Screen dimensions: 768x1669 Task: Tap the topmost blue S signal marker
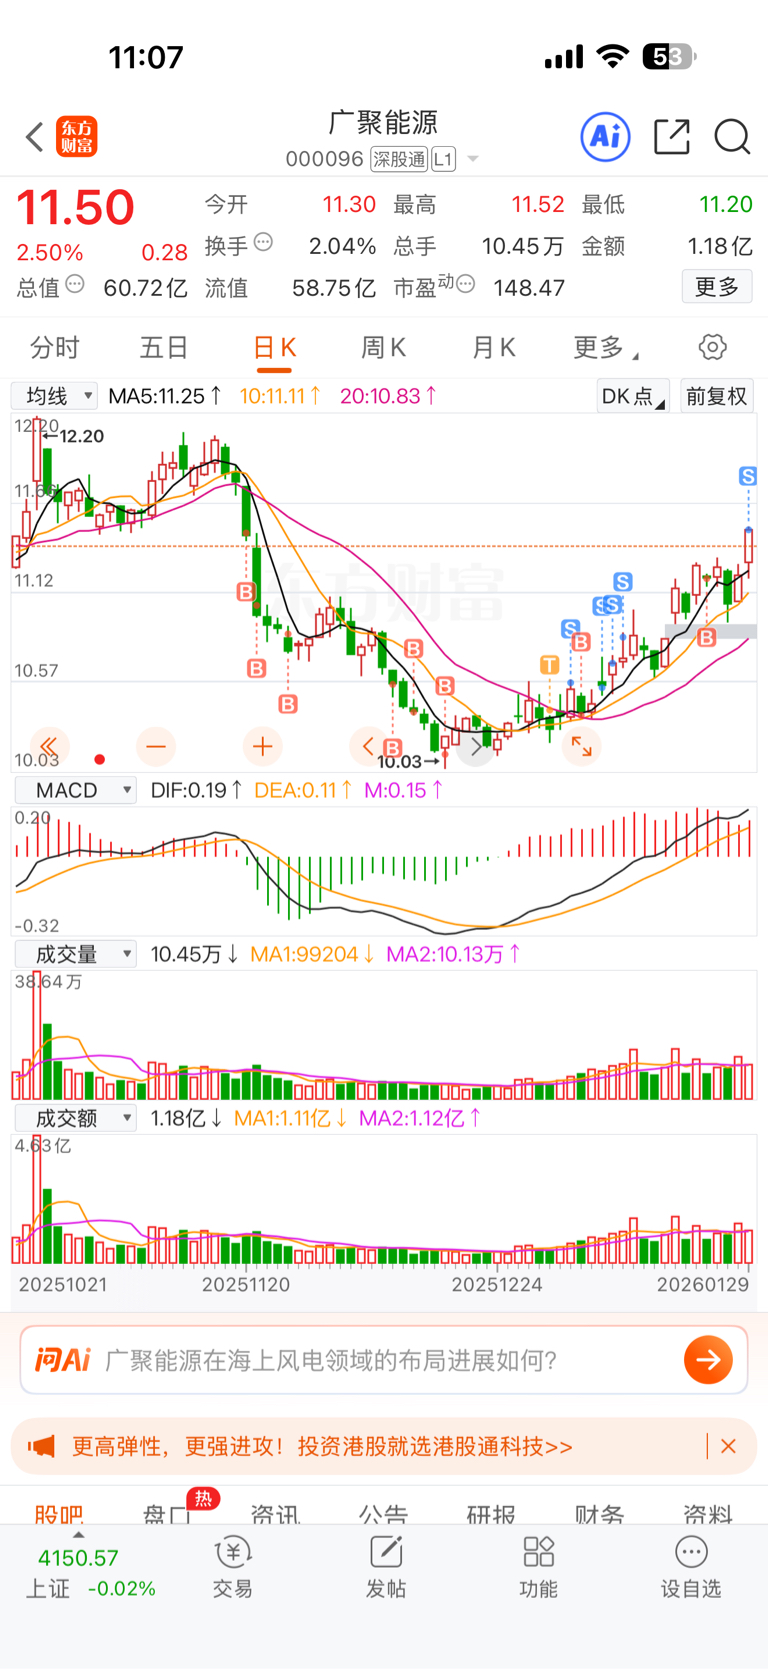[x=748, y=476]
